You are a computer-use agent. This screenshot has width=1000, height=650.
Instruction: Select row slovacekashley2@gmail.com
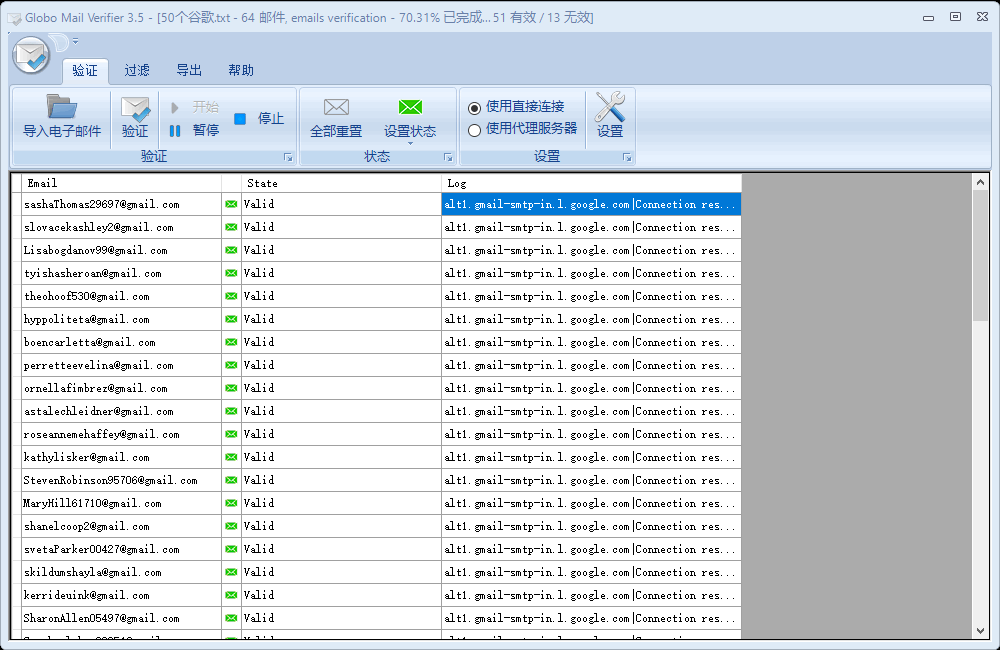pyautogui.click(x=376, y=227)
